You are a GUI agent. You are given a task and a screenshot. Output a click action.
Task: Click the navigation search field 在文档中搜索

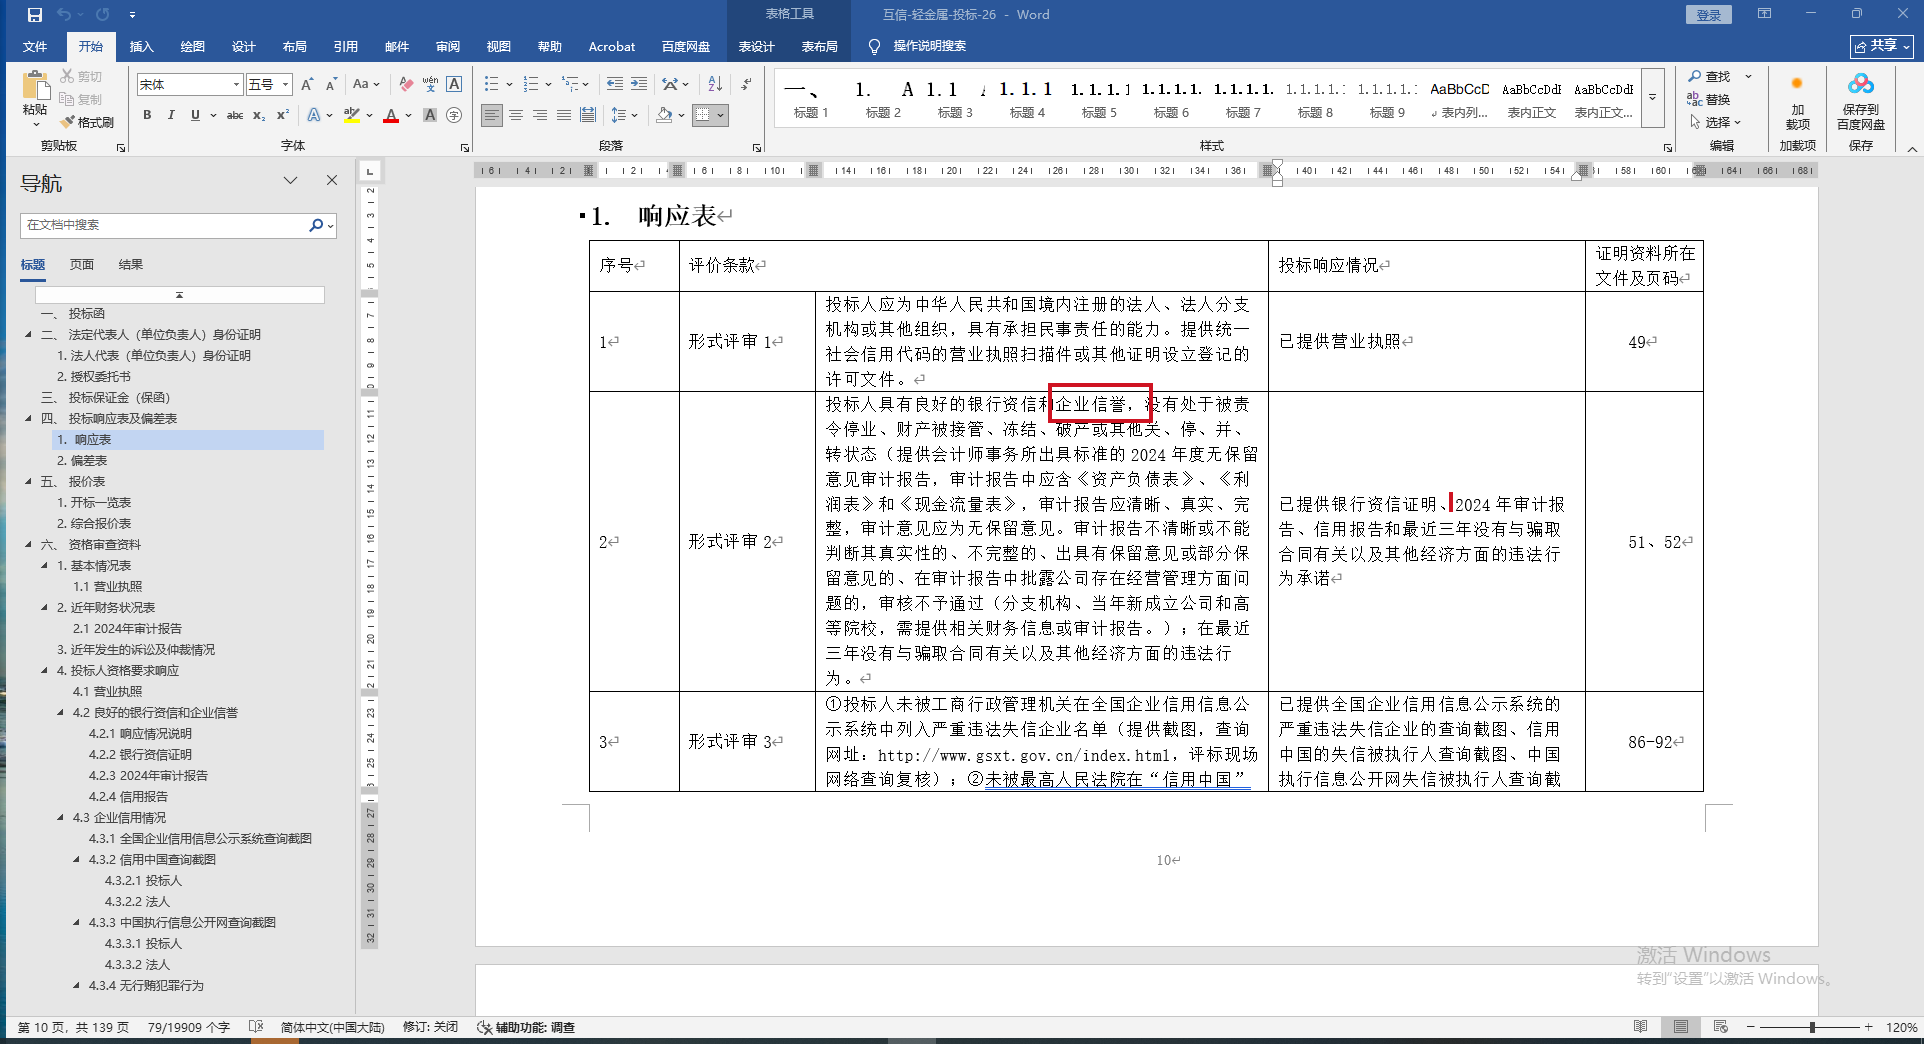pyautogui.click(x=165, y=225)
